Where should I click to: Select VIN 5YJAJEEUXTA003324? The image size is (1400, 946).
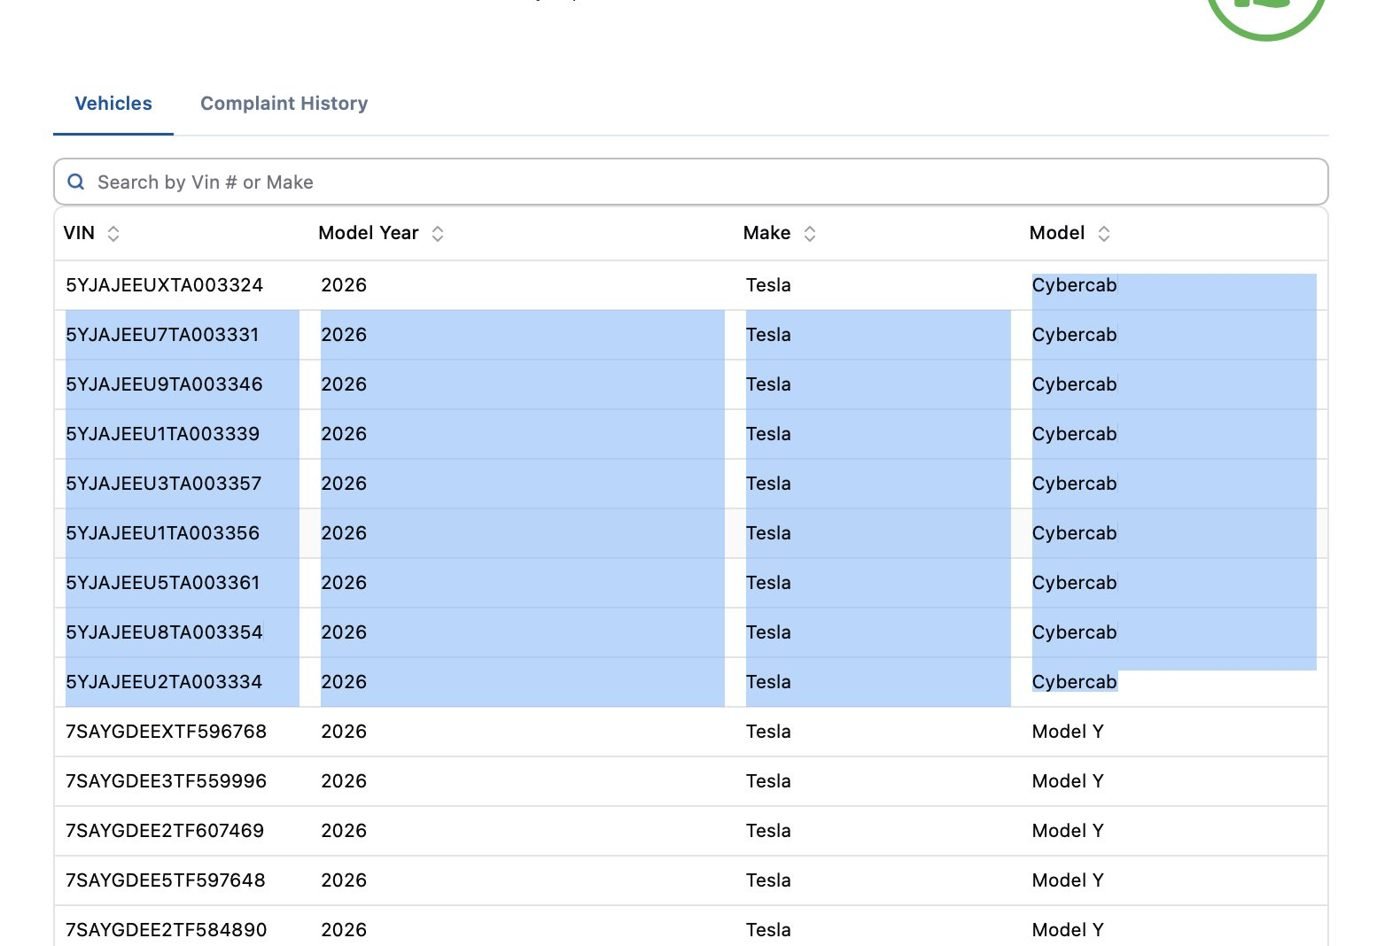pyautogui.click(x=164, y=285)
